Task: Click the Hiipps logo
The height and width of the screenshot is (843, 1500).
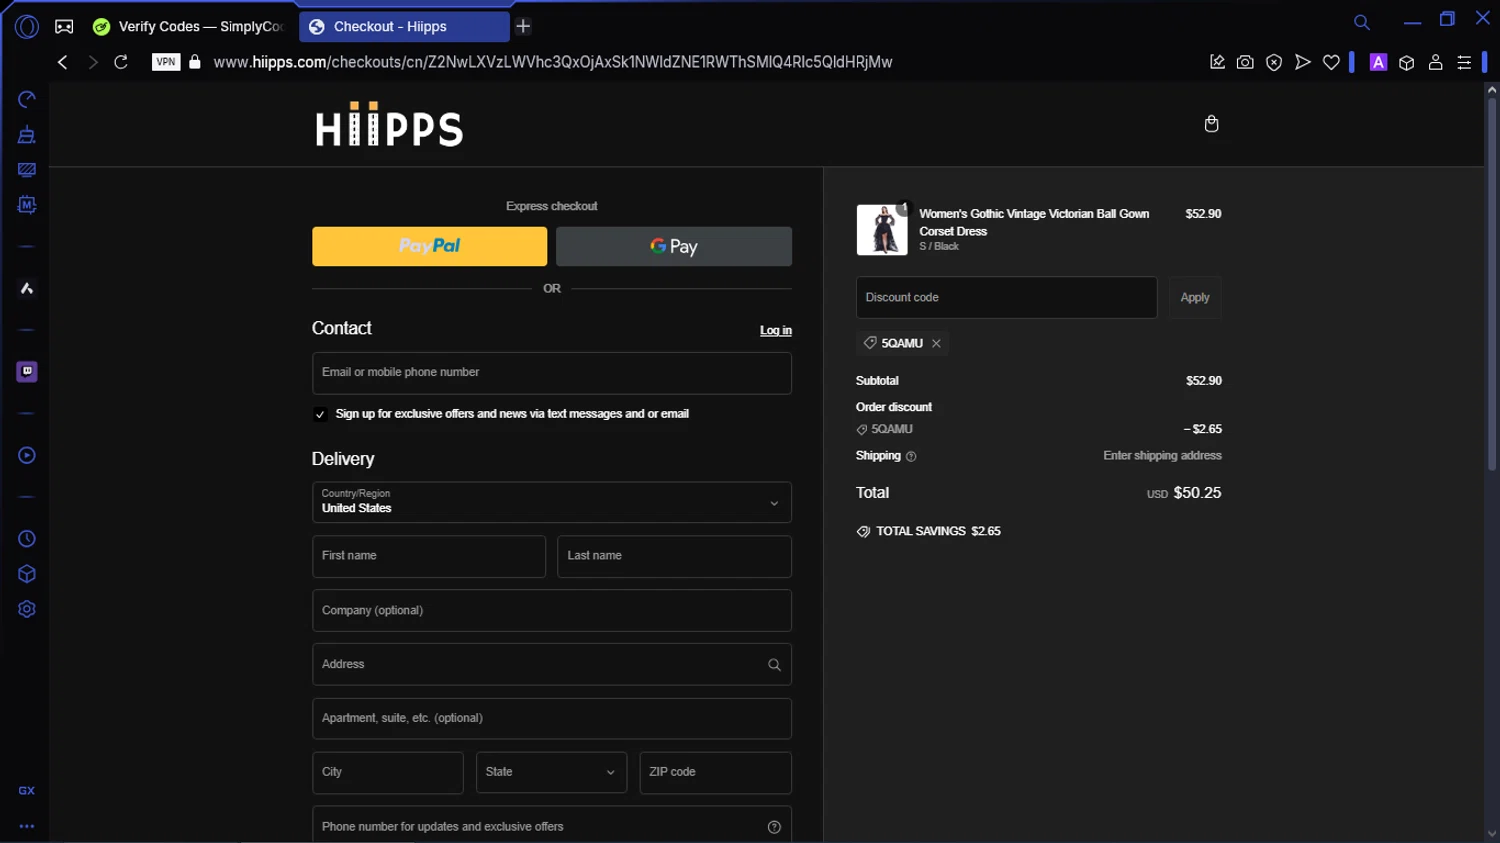Action: tap(390, 124)
